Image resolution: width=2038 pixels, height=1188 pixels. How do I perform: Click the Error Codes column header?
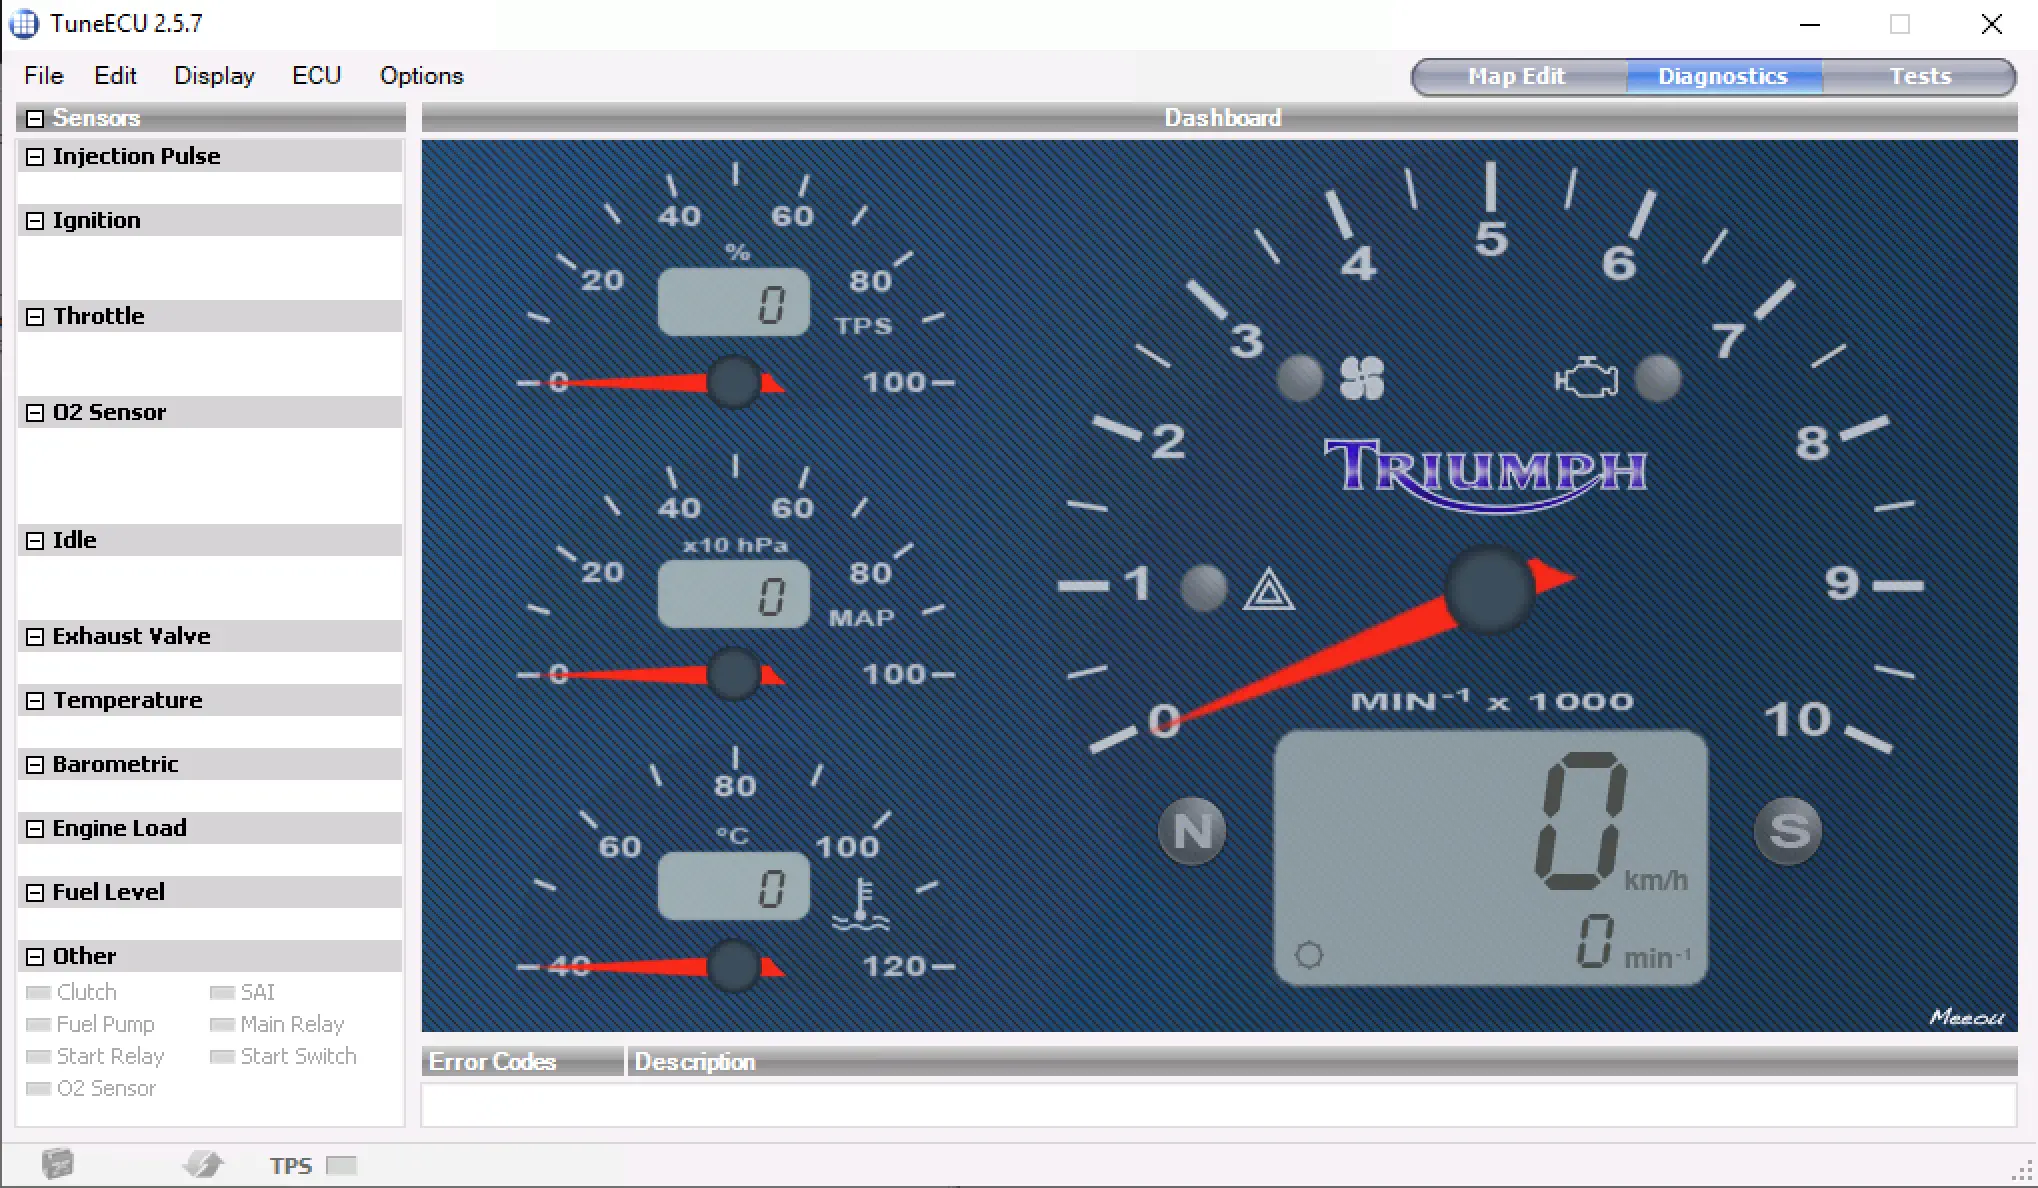click(x=492, y=1061)
